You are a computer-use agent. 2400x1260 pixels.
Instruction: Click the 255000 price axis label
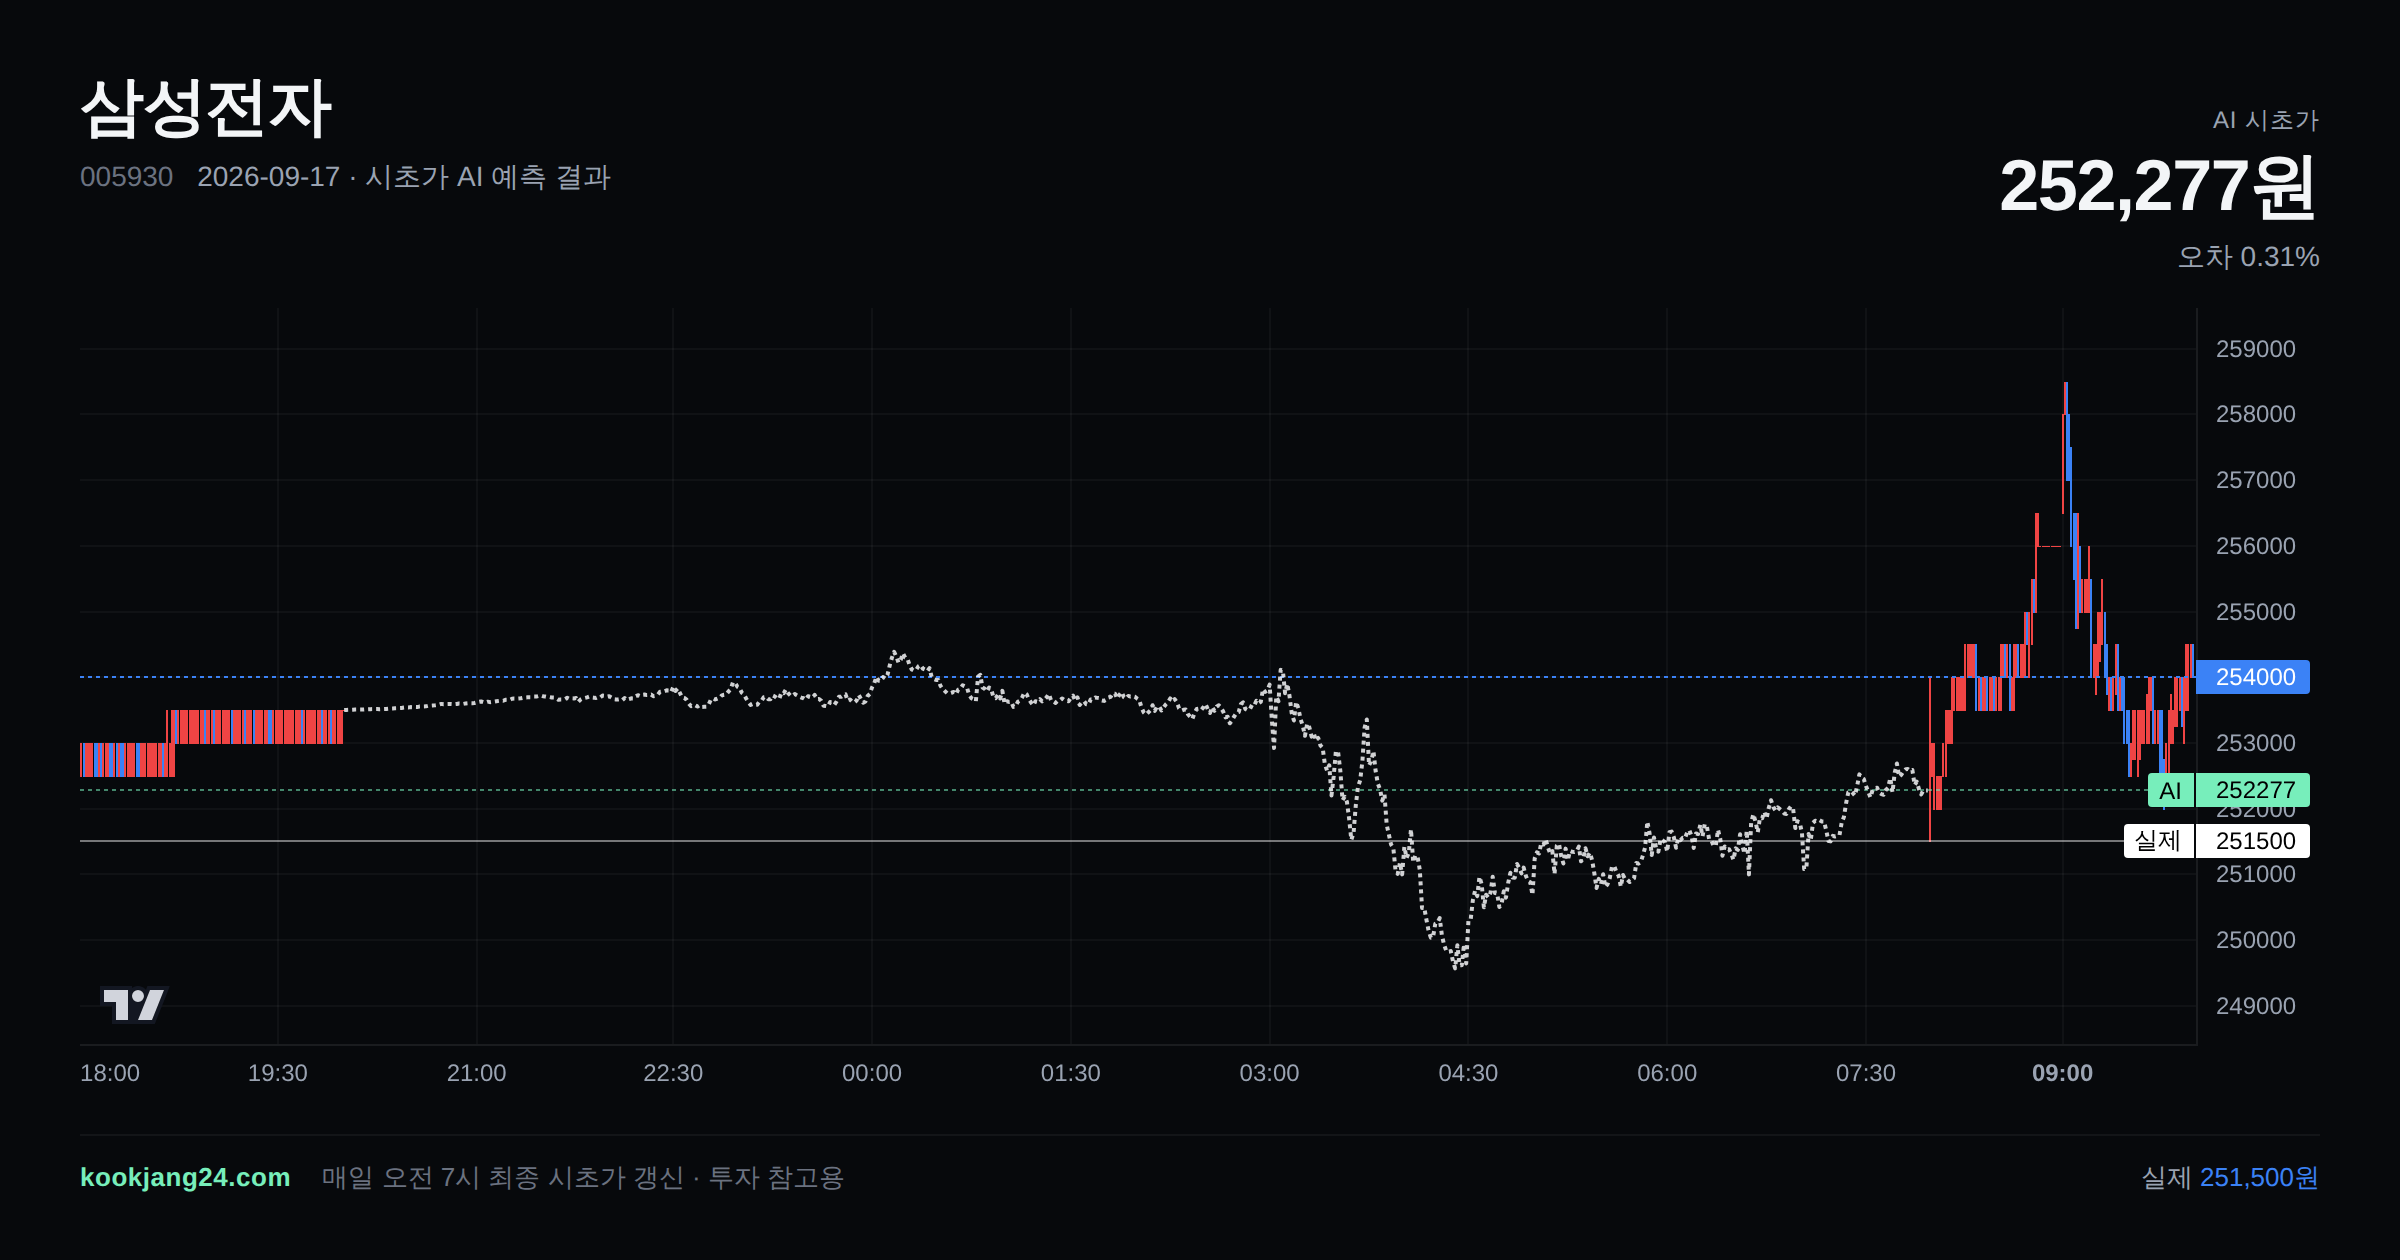pyautogui.click(x=2255, y=612)
